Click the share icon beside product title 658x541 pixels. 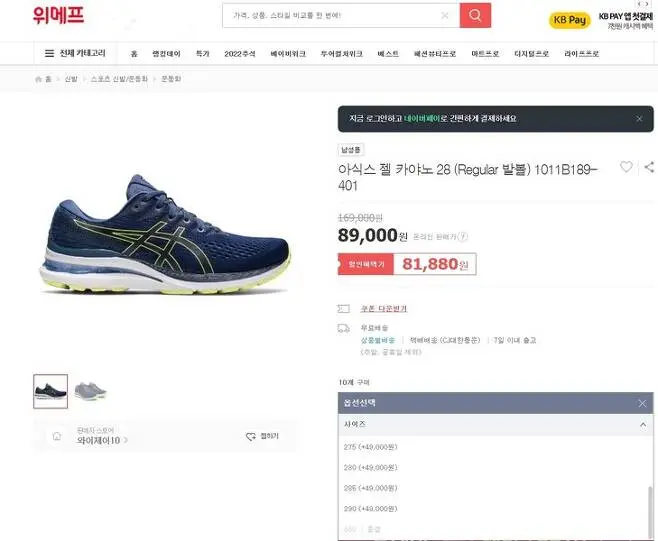[x=649, y=167]
